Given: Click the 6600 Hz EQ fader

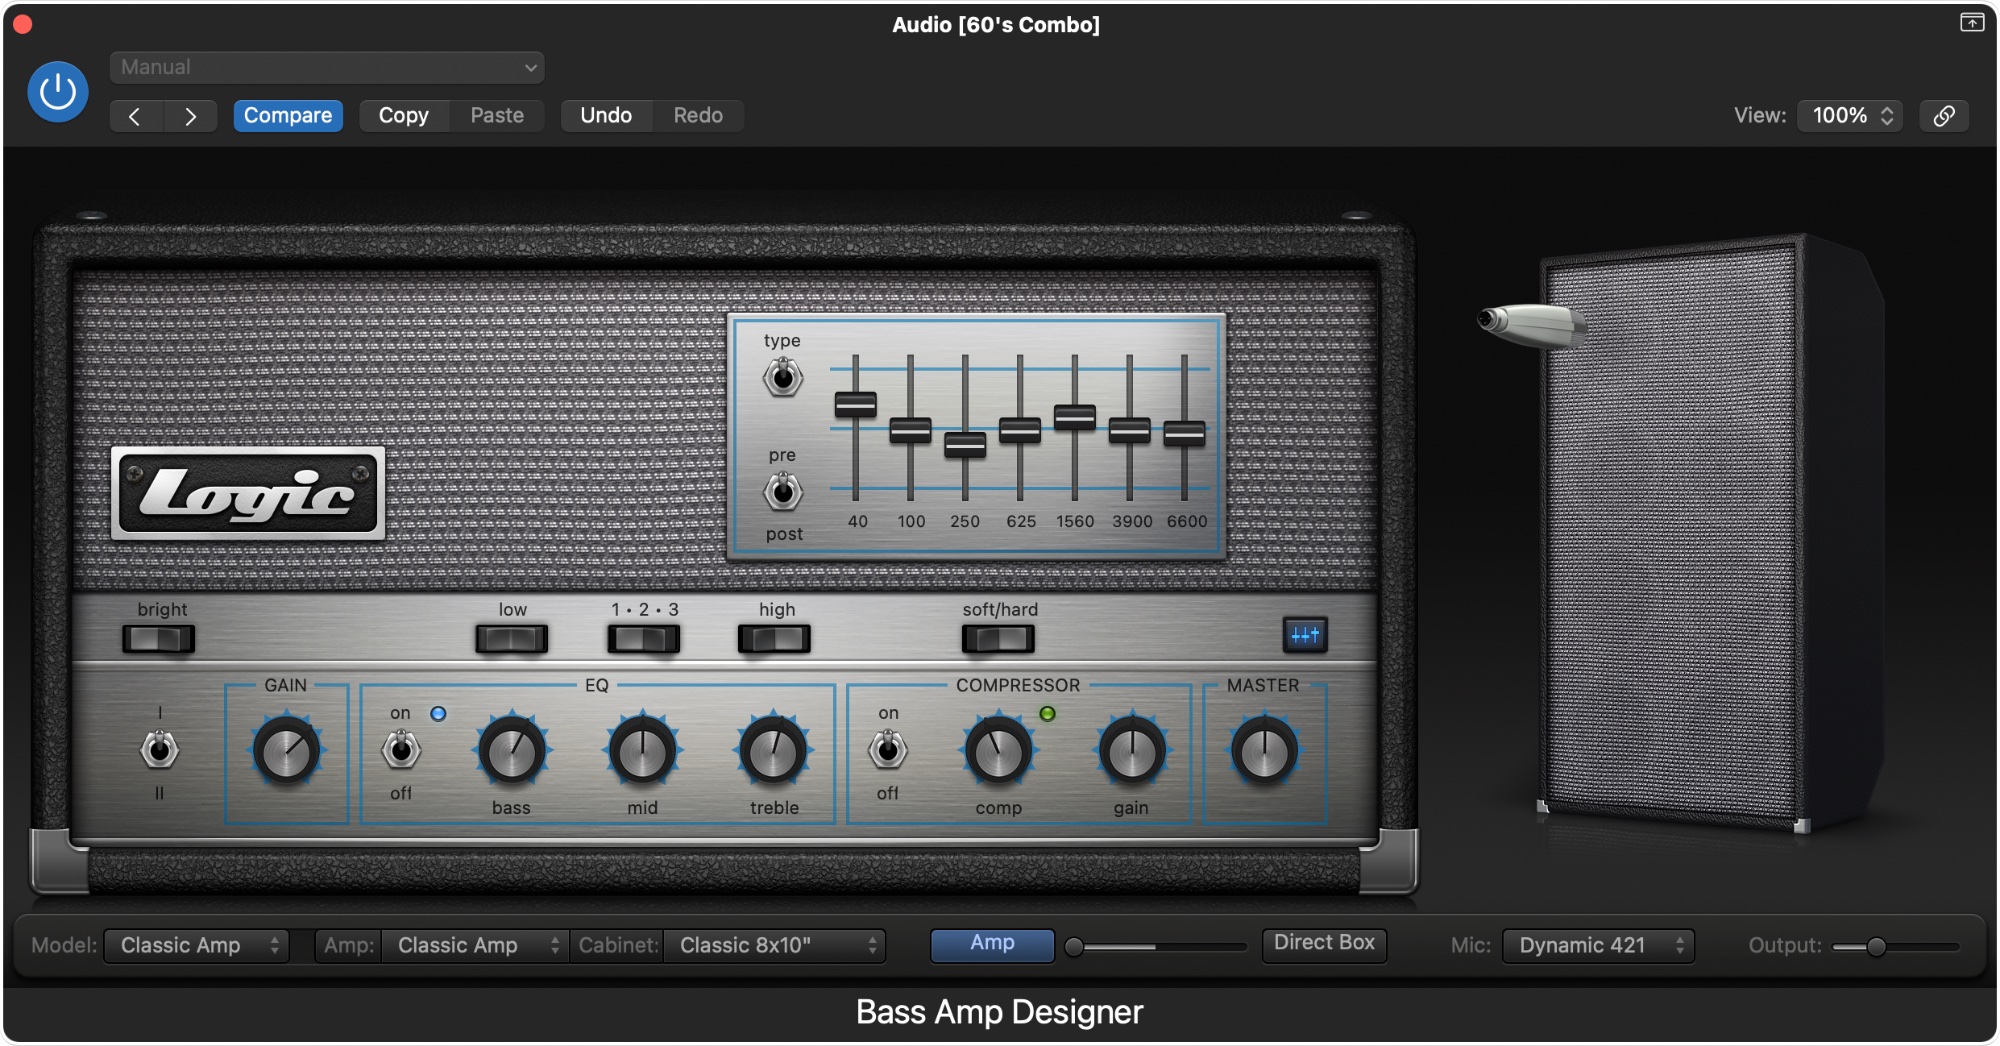Looking at the screenshot, I should 1184,434.
